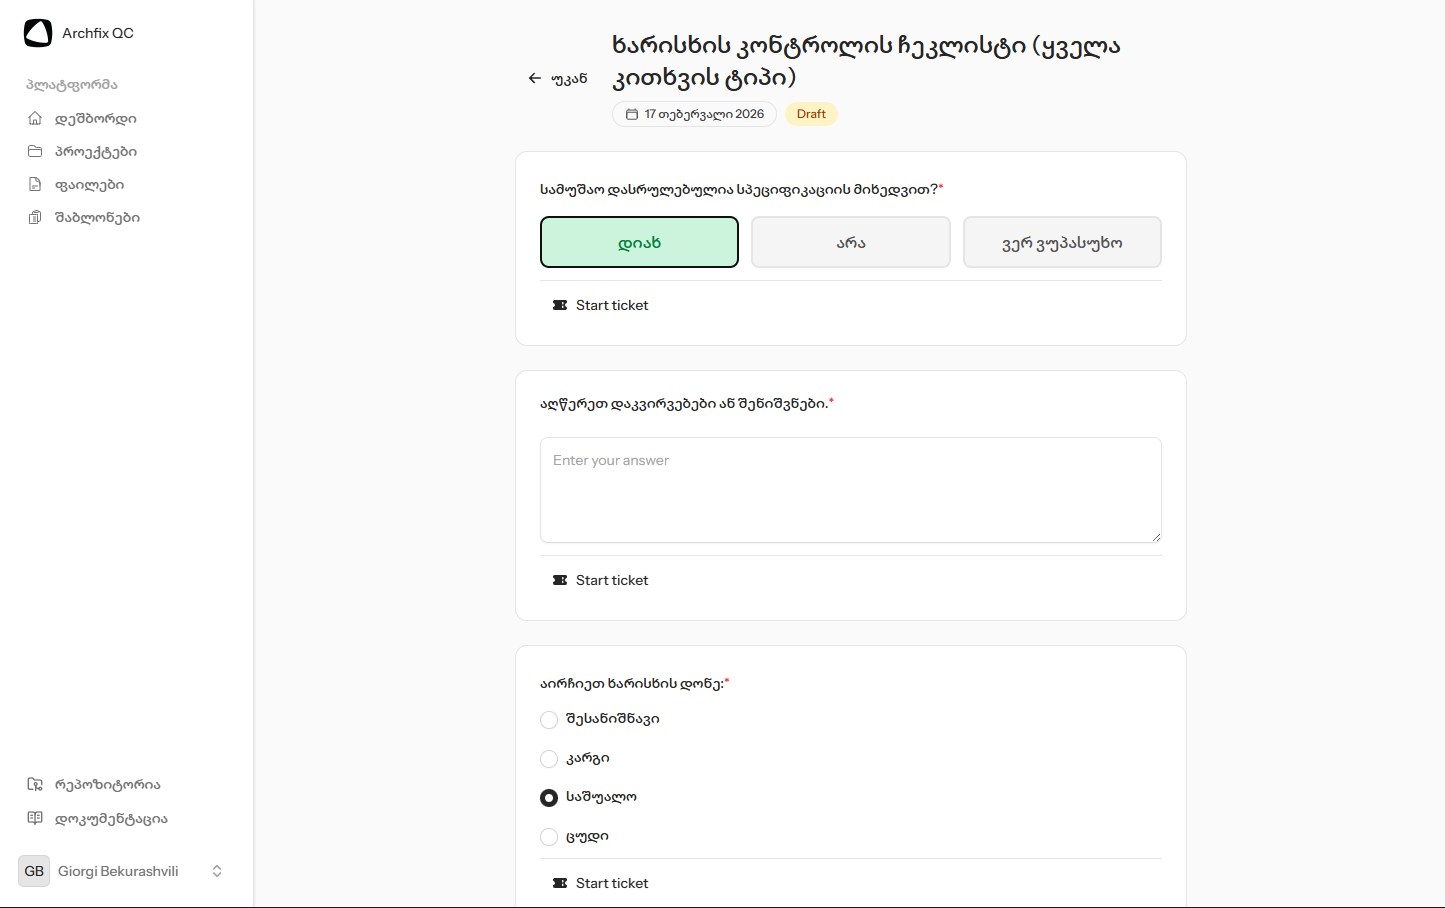1445x908 pixels.
Task: Expand the Giorgi Bekurashvili account chevron
Action: pos(217,871)
